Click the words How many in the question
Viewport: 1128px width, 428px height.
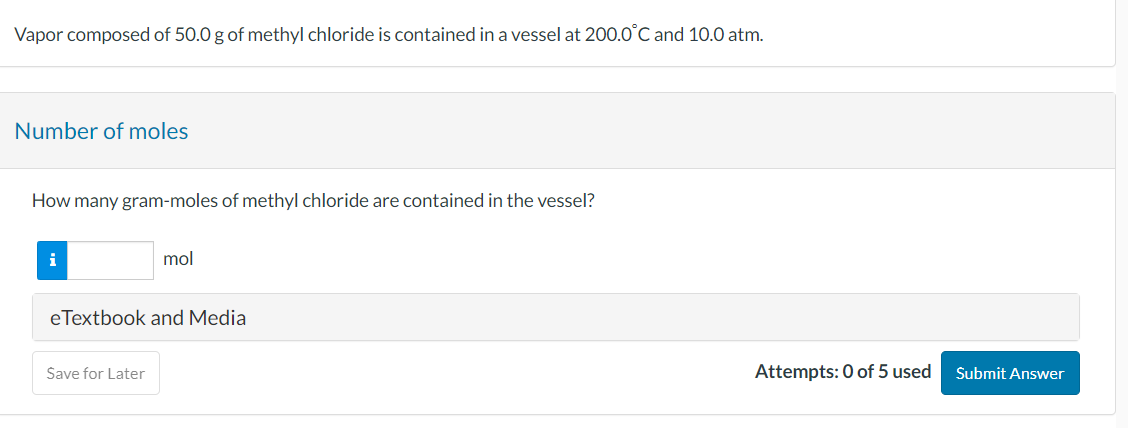73,201
